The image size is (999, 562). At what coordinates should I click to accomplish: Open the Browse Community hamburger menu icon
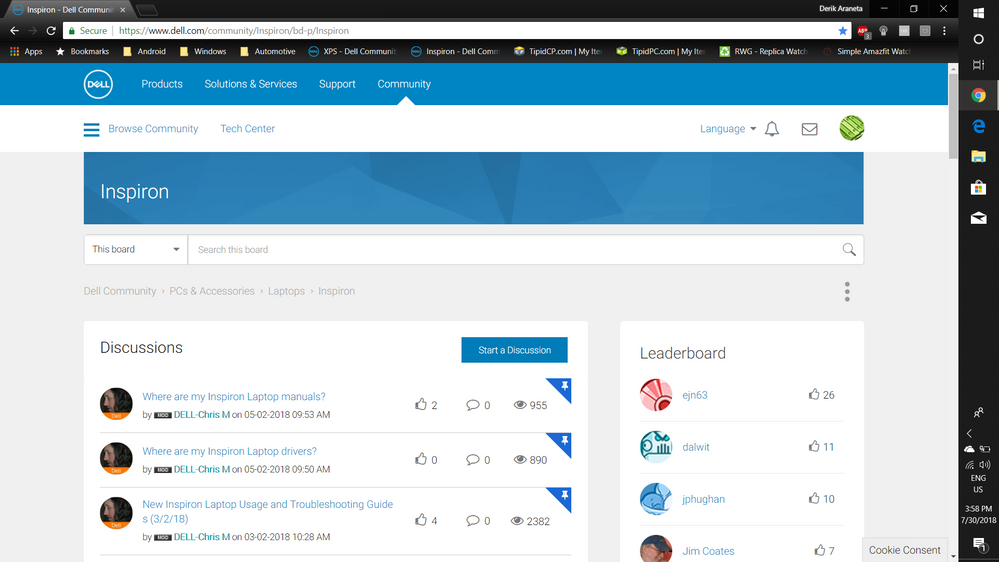pos(92,129)
